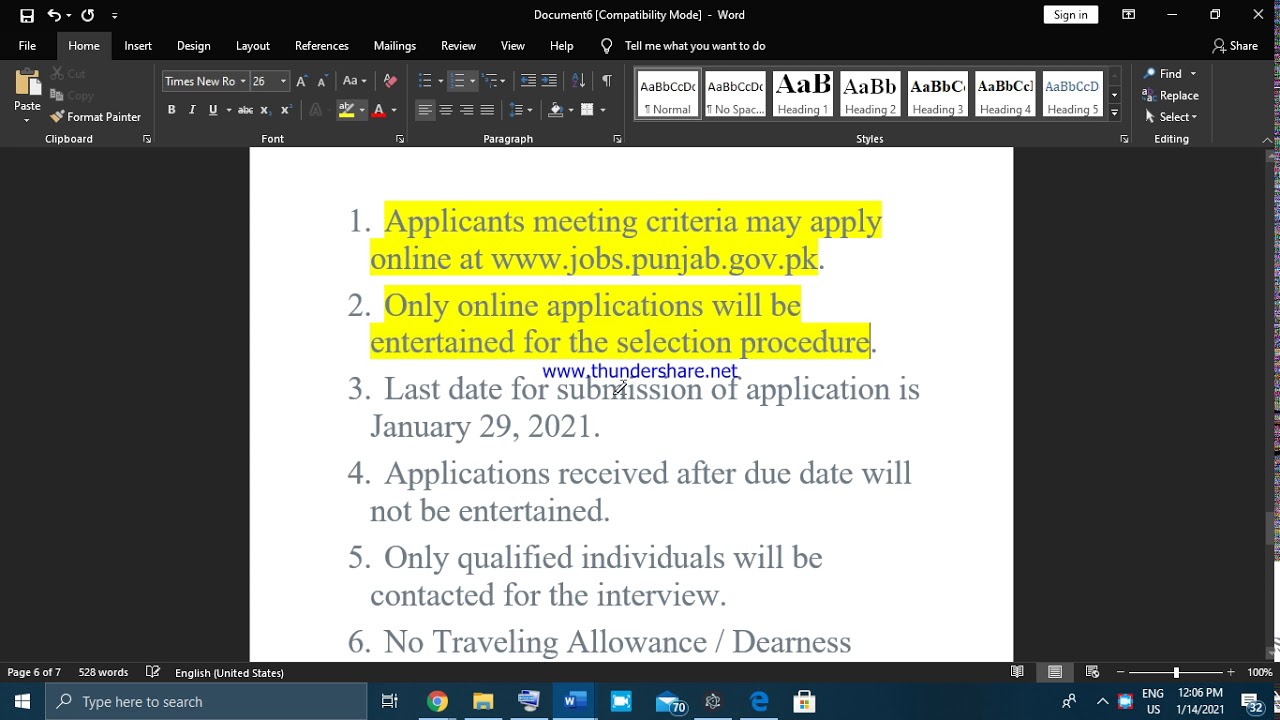Increase font size with the larger A
Image resolution: width=1280 pixels, height=720 pixels.
click(x=301, y=81)
